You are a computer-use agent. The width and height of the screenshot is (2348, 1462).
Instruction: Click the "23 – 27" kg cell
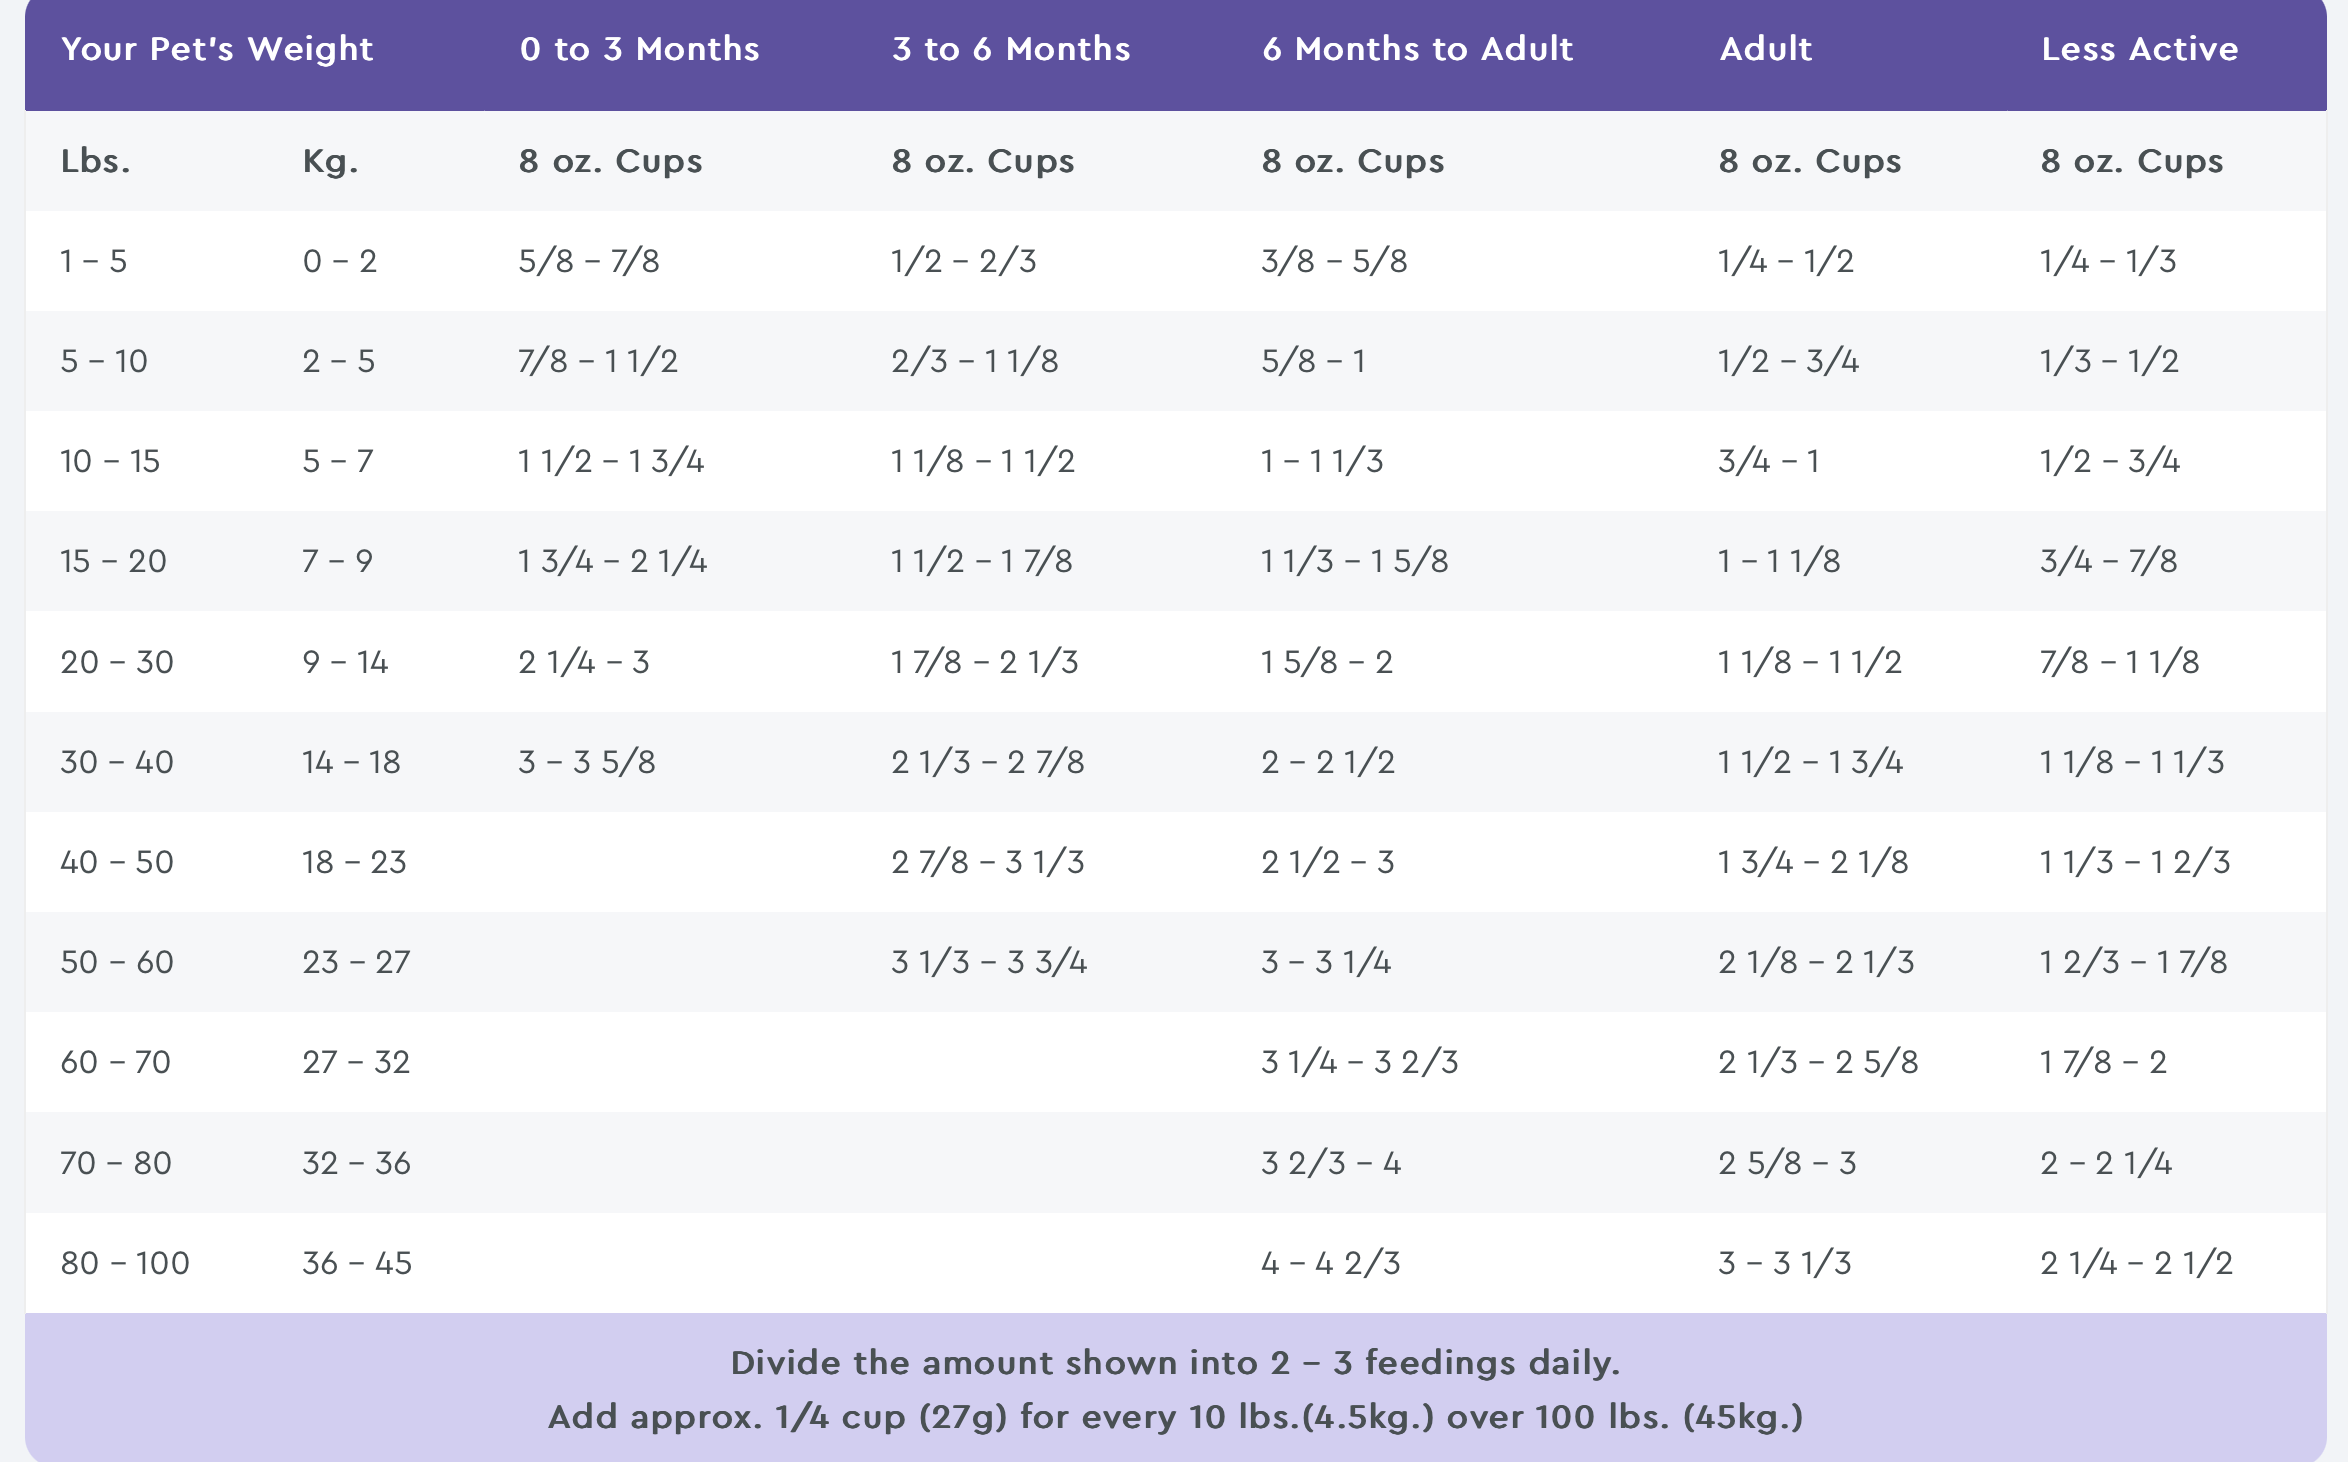coord(356,962)
